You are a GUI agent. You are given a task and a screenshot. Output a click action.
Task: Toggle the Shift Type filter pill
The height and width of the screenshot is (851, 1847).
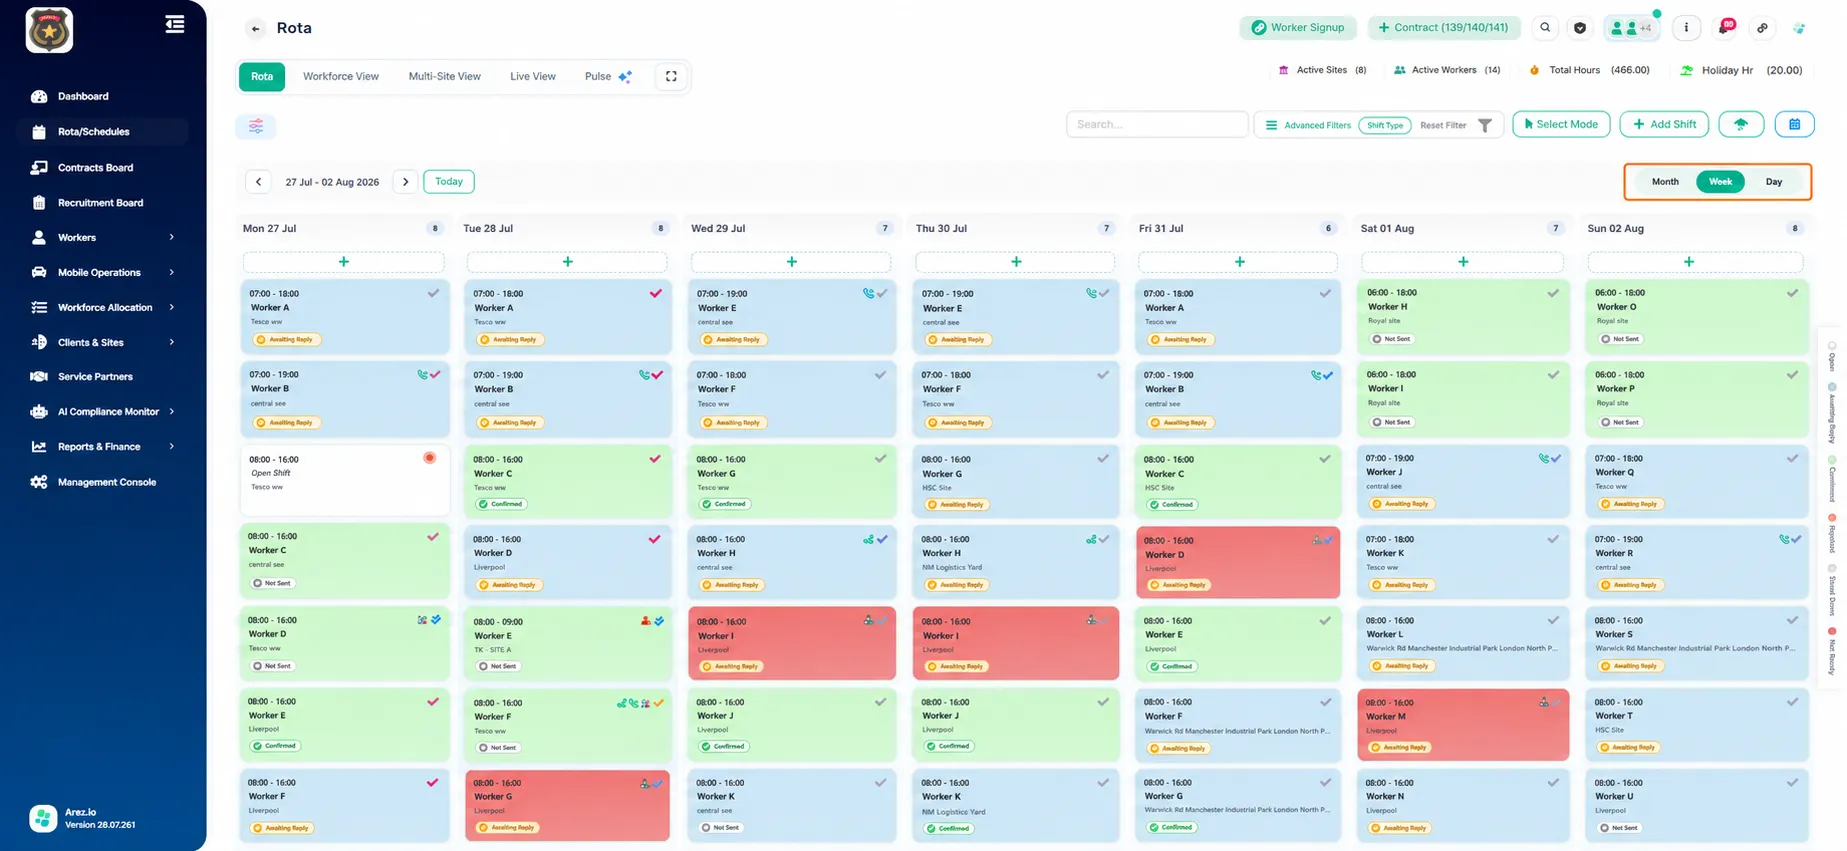pyautogui.click(x=1385, y=125)
